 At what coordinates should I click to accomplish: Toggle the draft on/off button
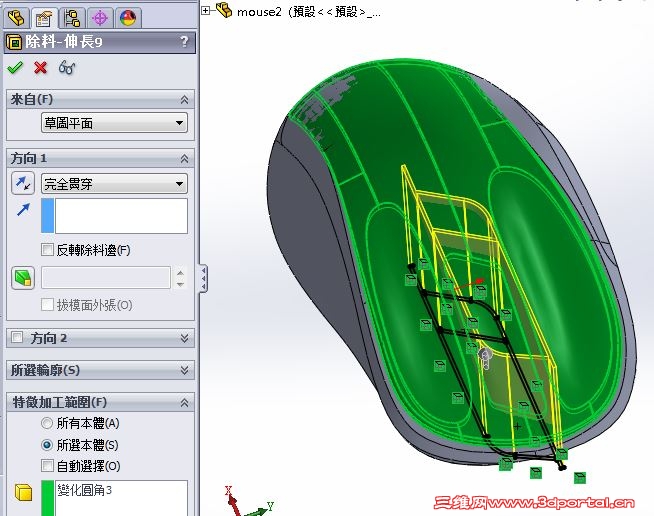tap(23, 278)
